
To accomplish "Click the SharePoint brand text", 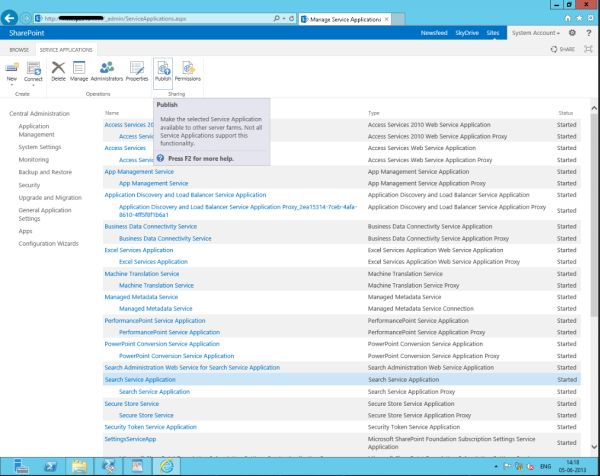I will click(x=27, y=33).
